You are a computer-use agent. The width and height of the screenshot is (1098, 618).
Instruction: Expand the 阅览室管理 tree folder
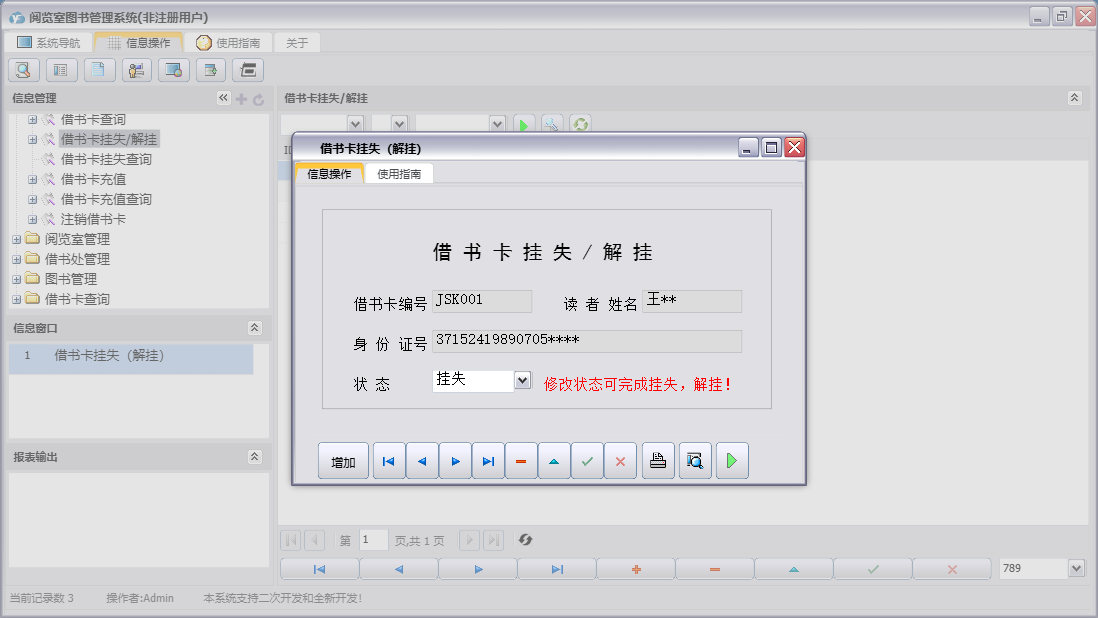(18, 238)
